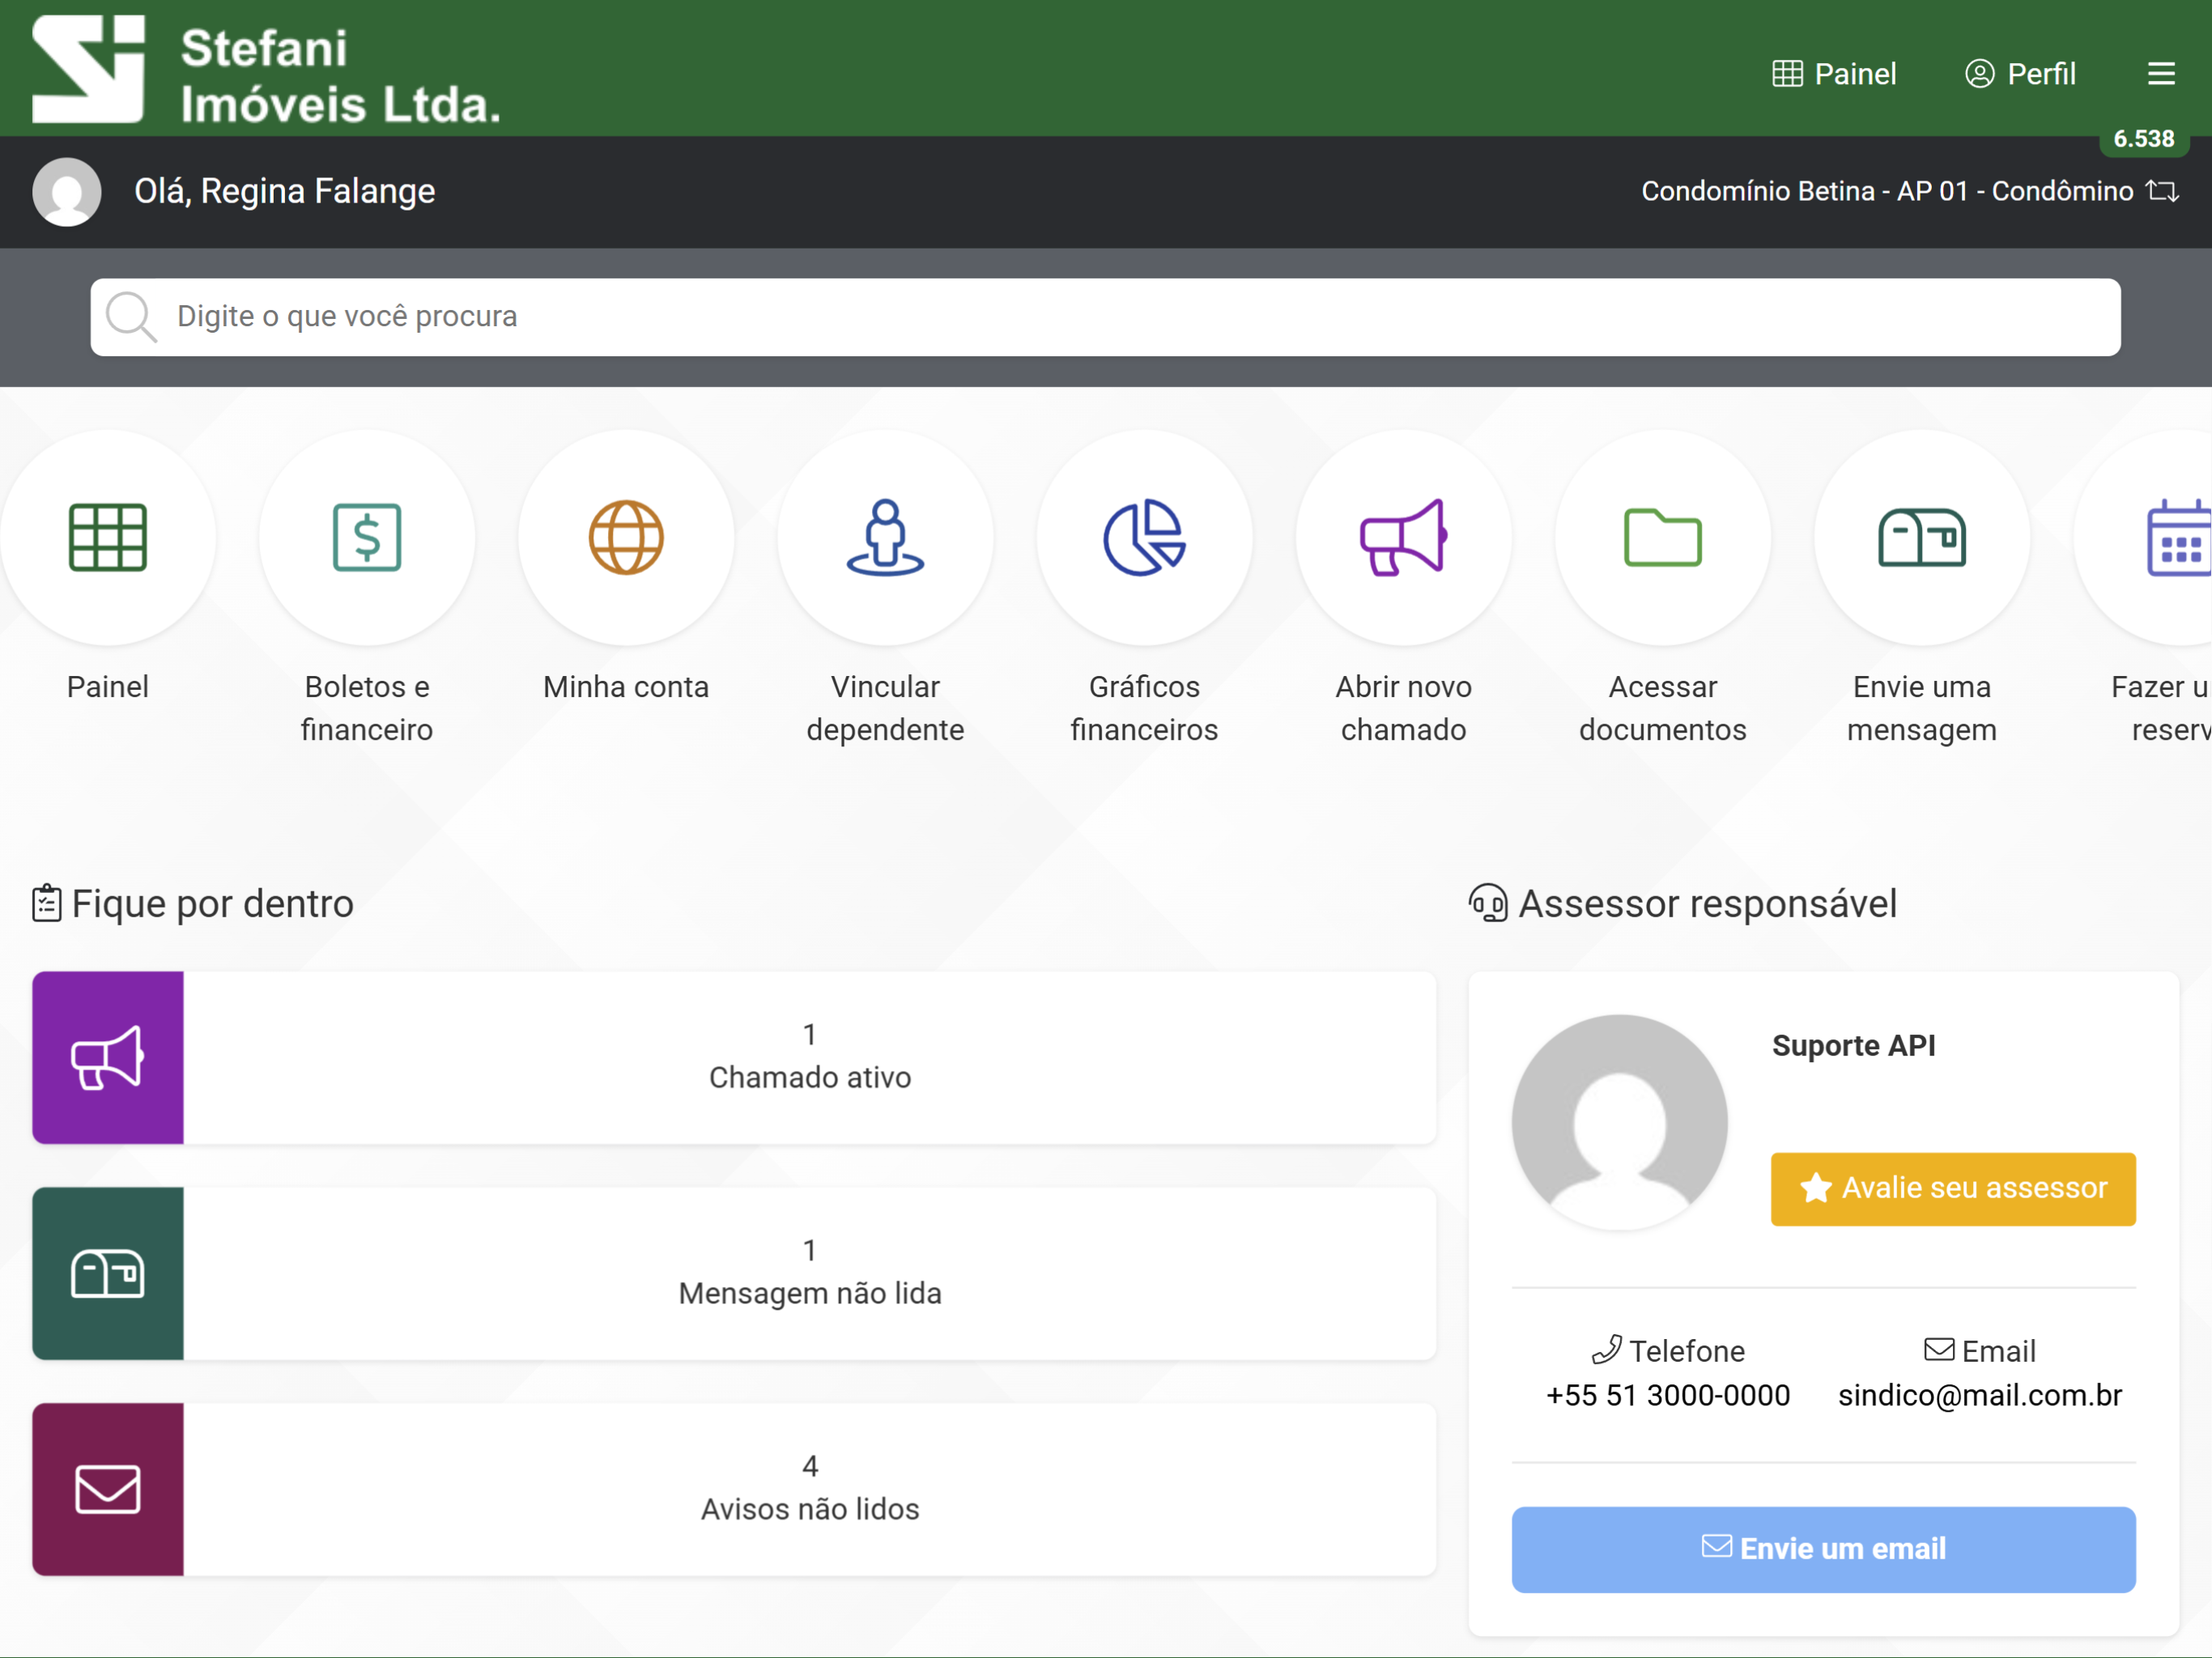Click the phone number +55 51 3000-0000
The height and width of the screenshot is (1658, 2212).
[1667, 1395]
